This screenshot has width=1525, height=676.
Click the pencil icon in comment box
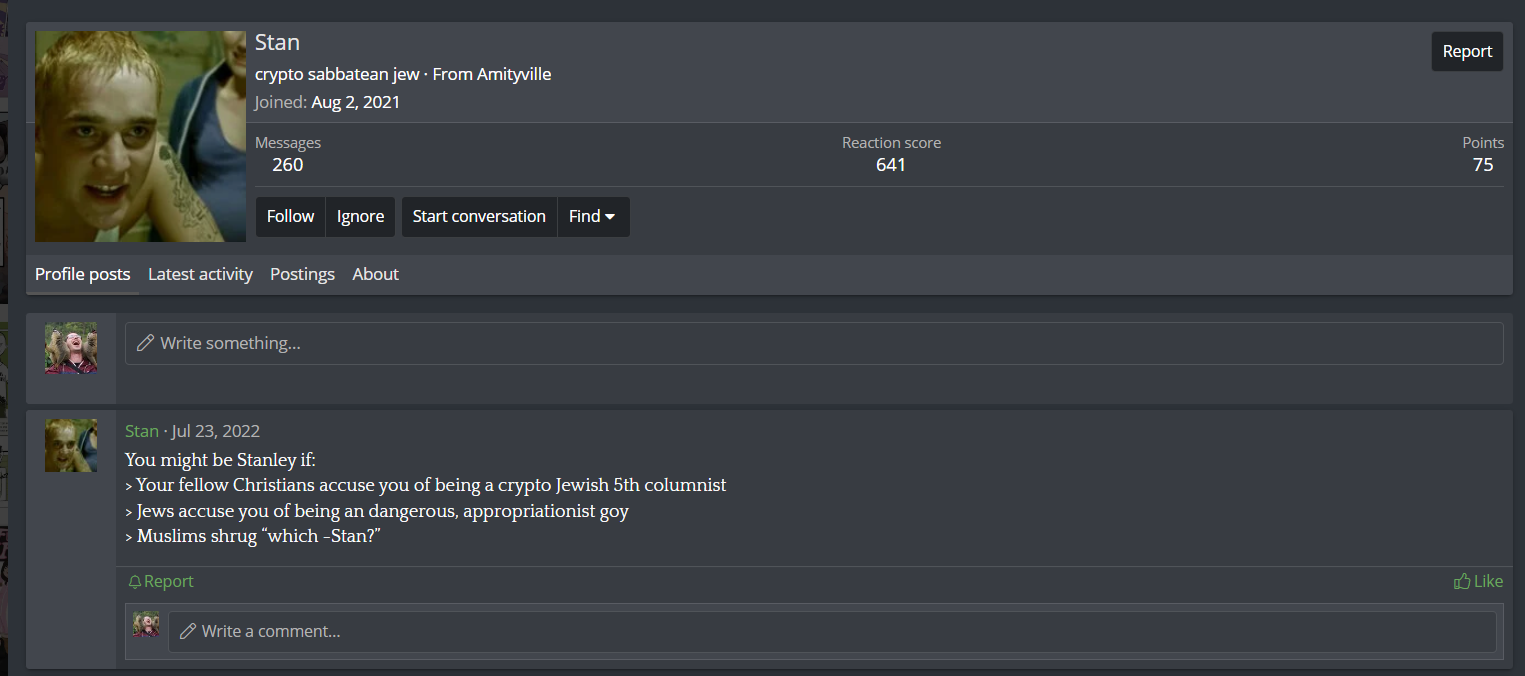click(x=187, y=632)
